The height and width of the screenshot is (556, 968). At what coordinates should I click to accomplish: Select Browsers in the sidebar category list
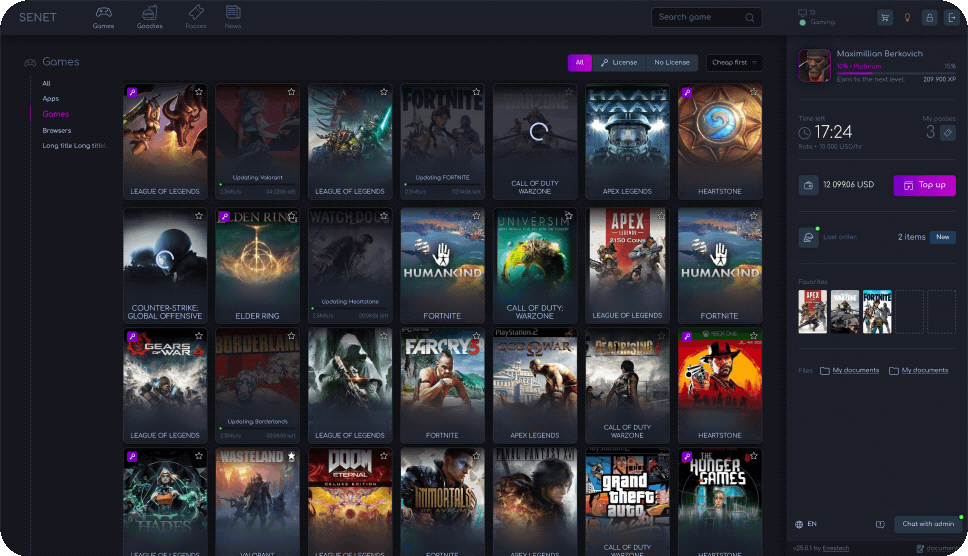57,130
